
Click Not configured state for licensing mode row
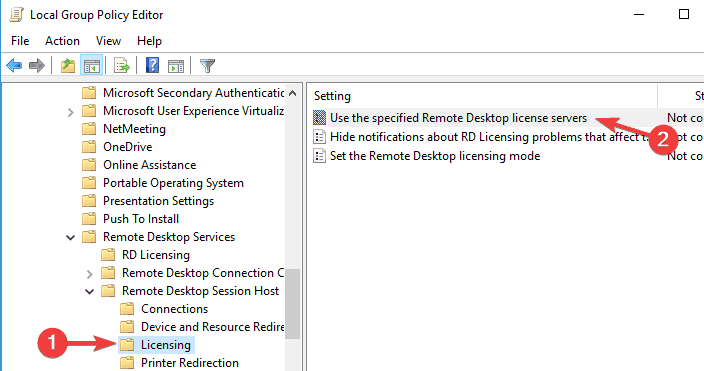pos(685,156)
